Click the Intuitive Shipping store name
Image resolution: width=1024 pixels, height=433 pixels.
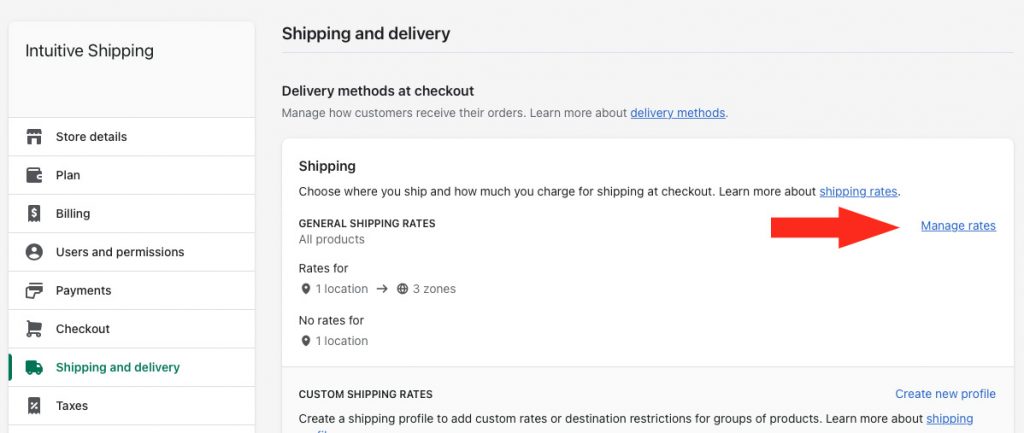pyautogui.click(x=89, y=51)
